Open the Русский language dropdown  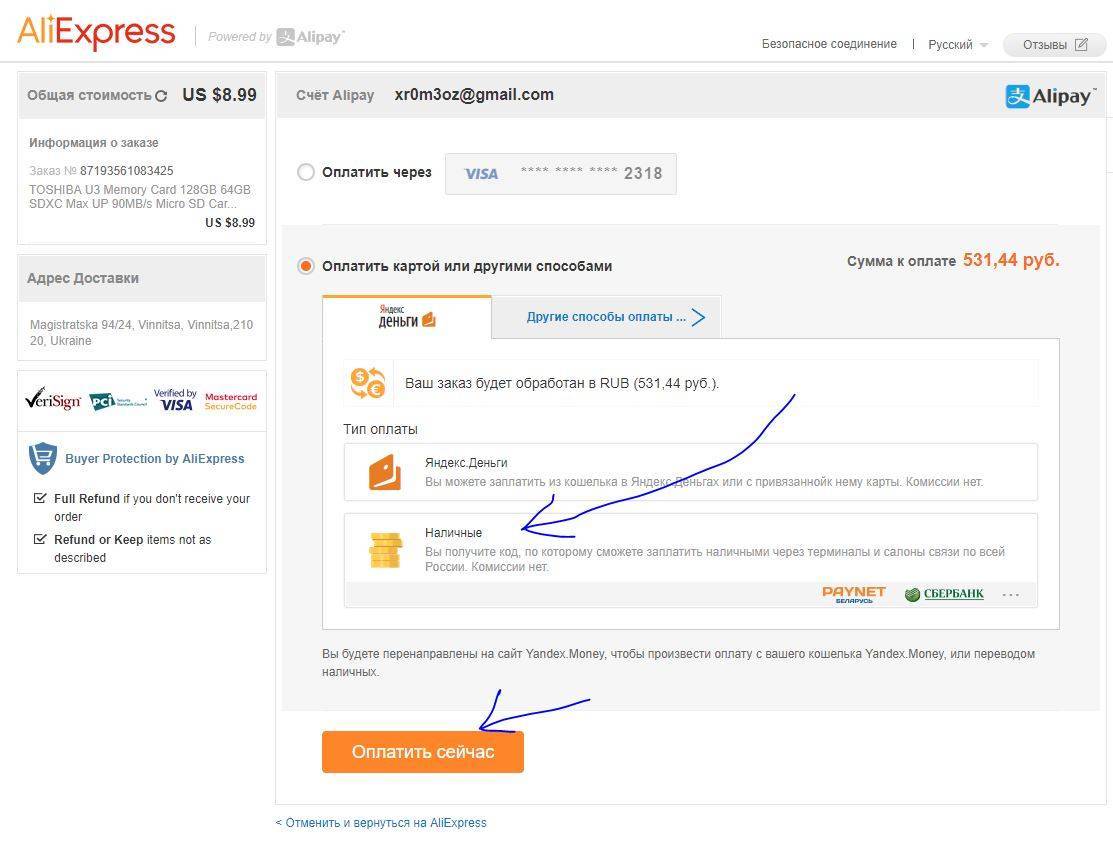coord(958,45)
